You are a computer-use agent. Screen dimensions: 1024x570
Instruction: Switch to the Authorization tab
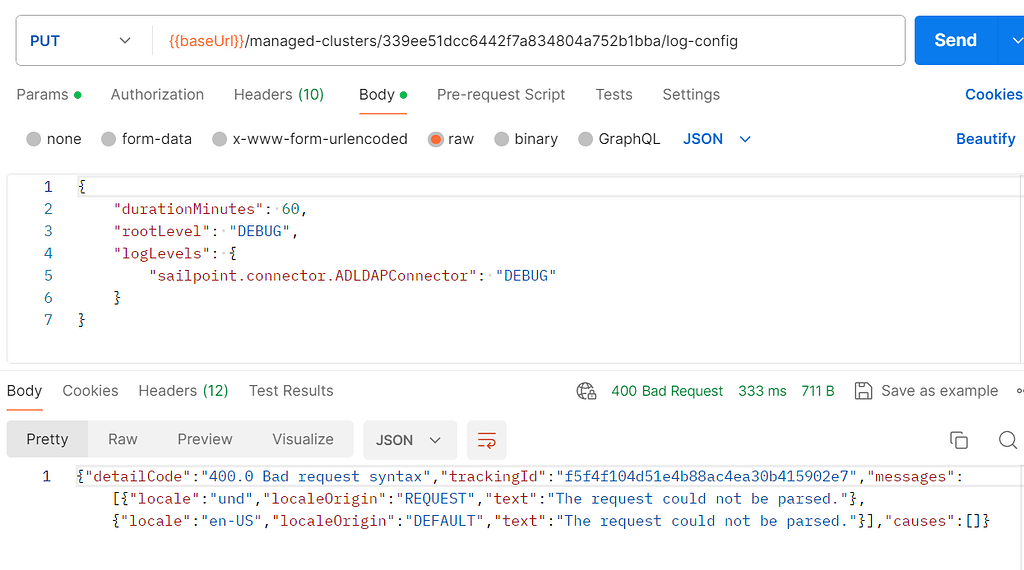[x=157, y=95]
